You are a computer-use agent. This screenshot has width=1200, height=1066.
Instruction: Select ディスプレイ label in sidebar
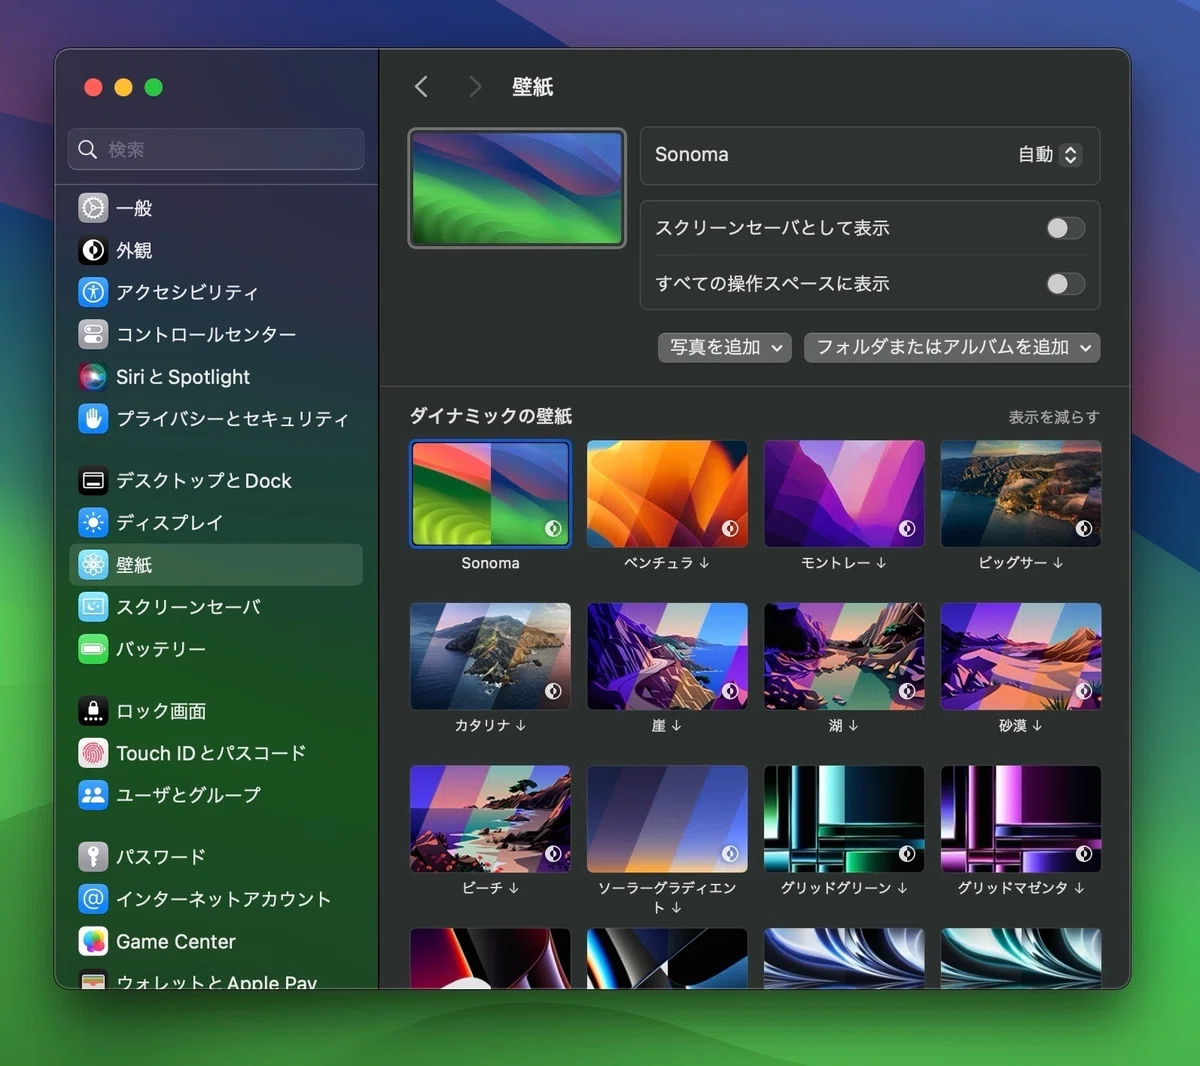point(169,523)
